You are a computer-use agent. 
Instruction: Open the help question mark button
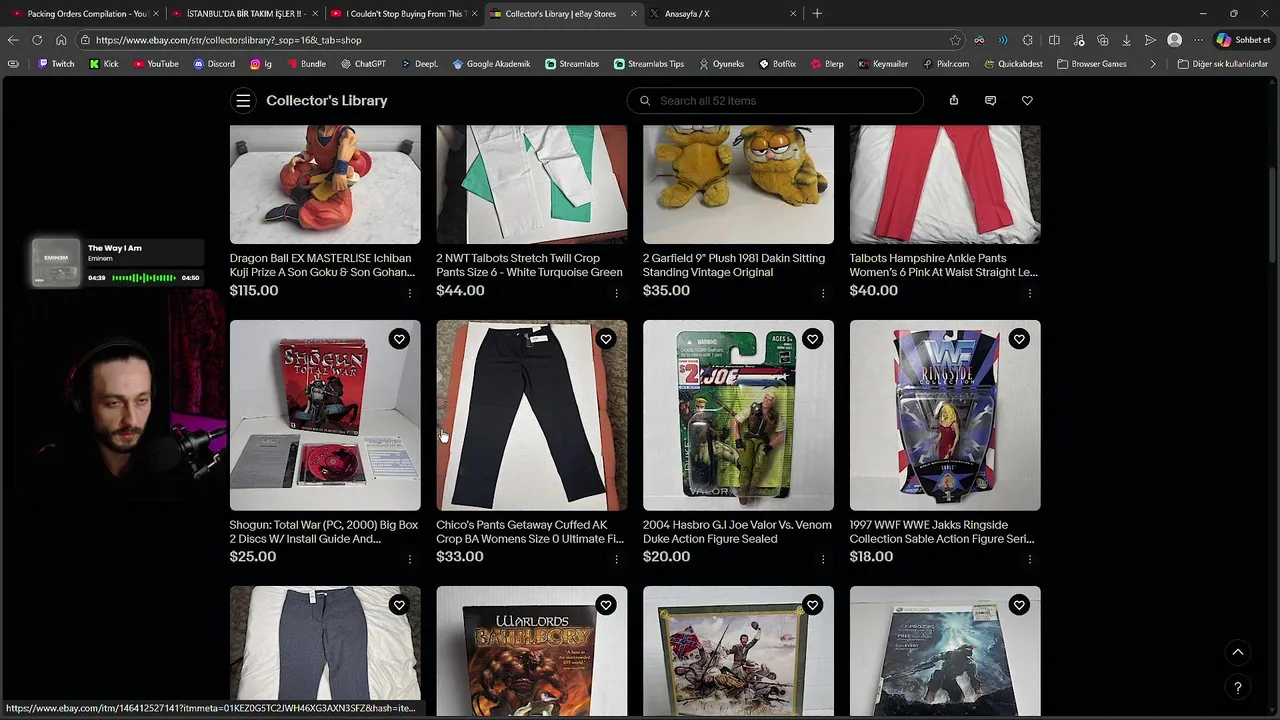click(x=1238, y=688)
